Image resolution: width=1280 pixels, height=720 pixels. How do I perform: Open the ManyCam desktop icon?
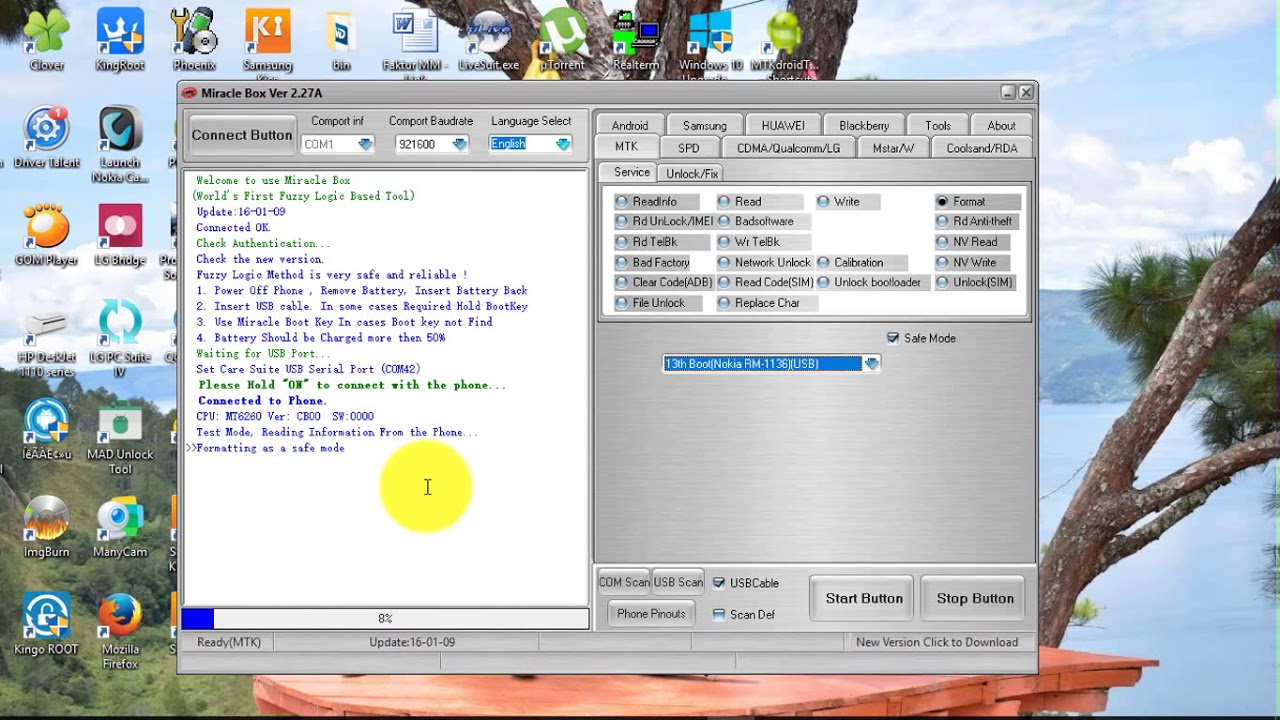(120, 527)
